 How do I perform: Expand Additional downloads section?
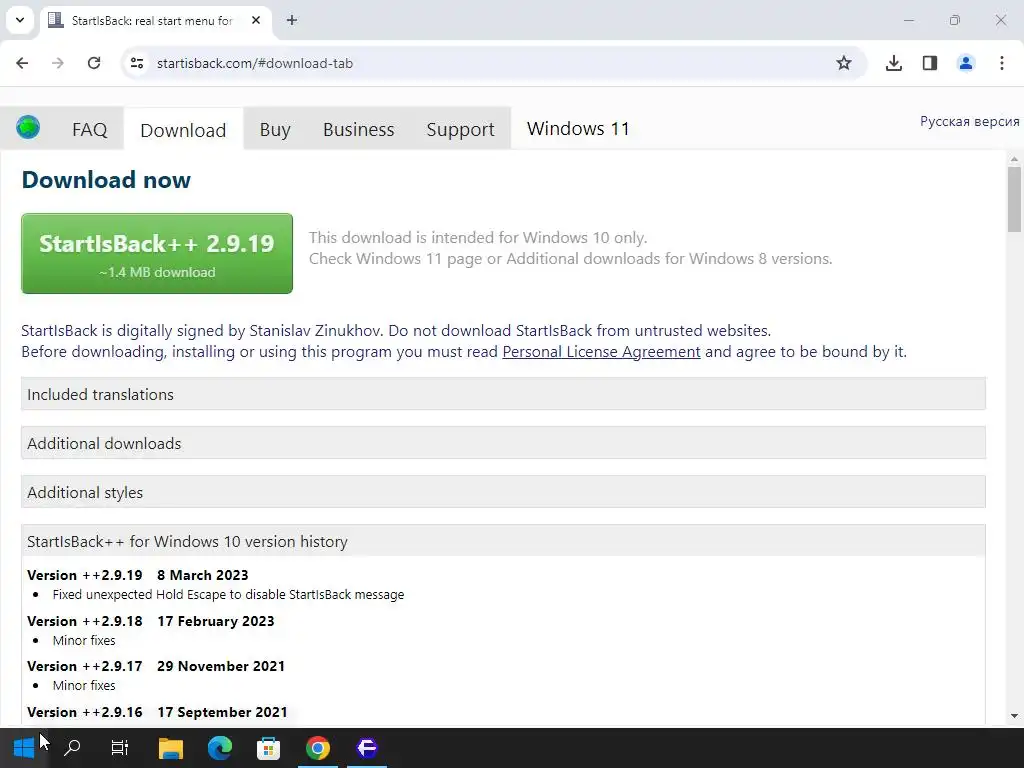coord(503,443)
